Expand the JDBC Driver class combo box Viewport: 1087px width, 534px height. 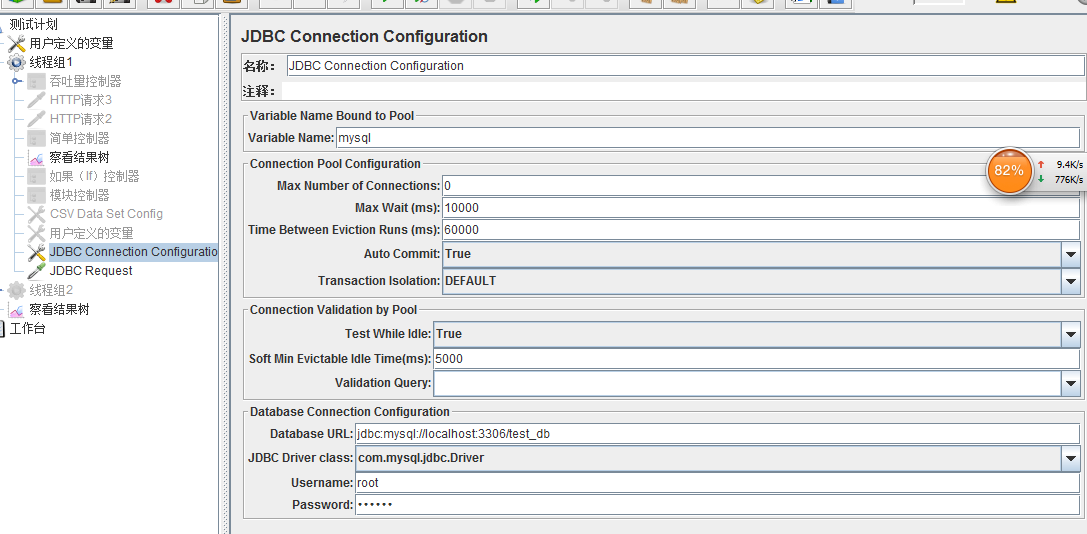coord(1070,459)
